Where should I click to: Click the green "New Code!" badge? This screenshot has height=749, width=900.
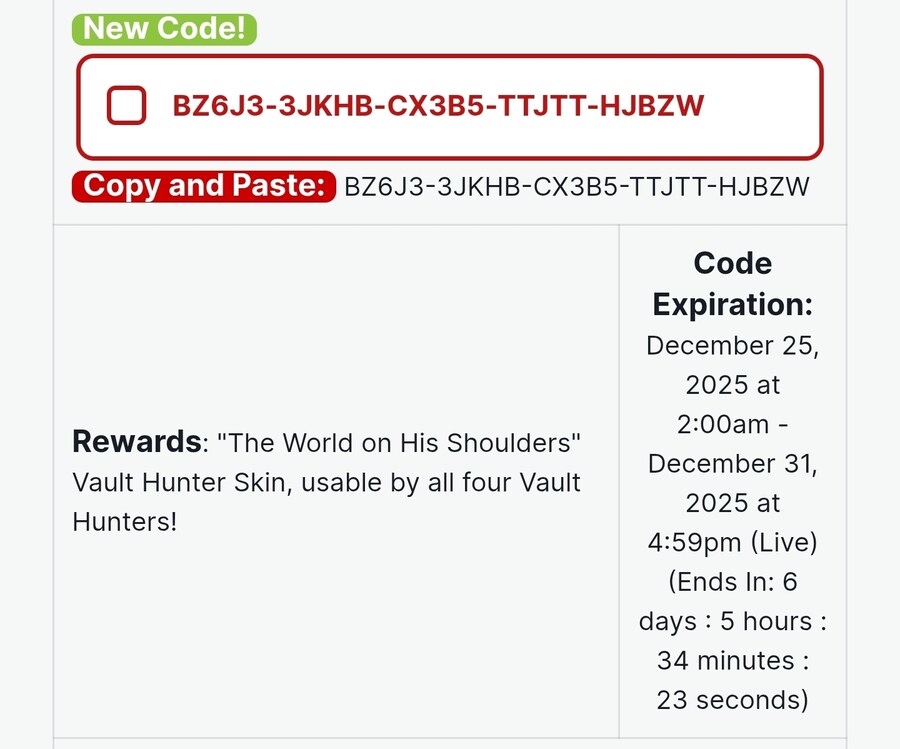click(x=164, y=28)
